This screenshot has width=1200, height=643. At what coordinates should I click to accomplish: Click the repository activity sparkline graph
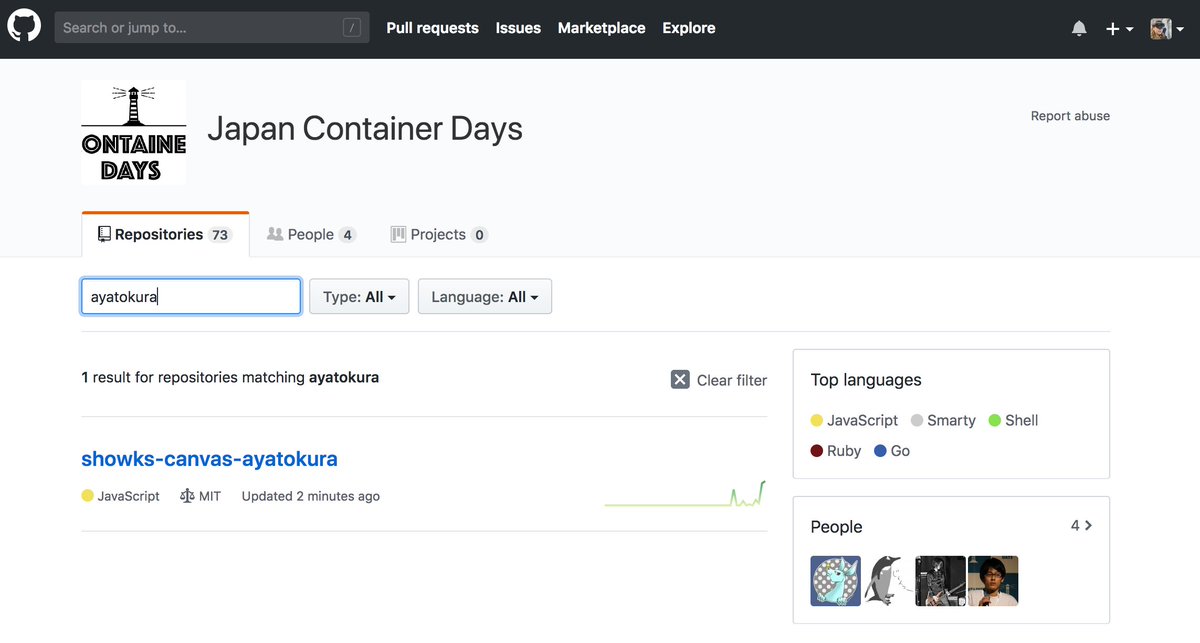[685, 494]
